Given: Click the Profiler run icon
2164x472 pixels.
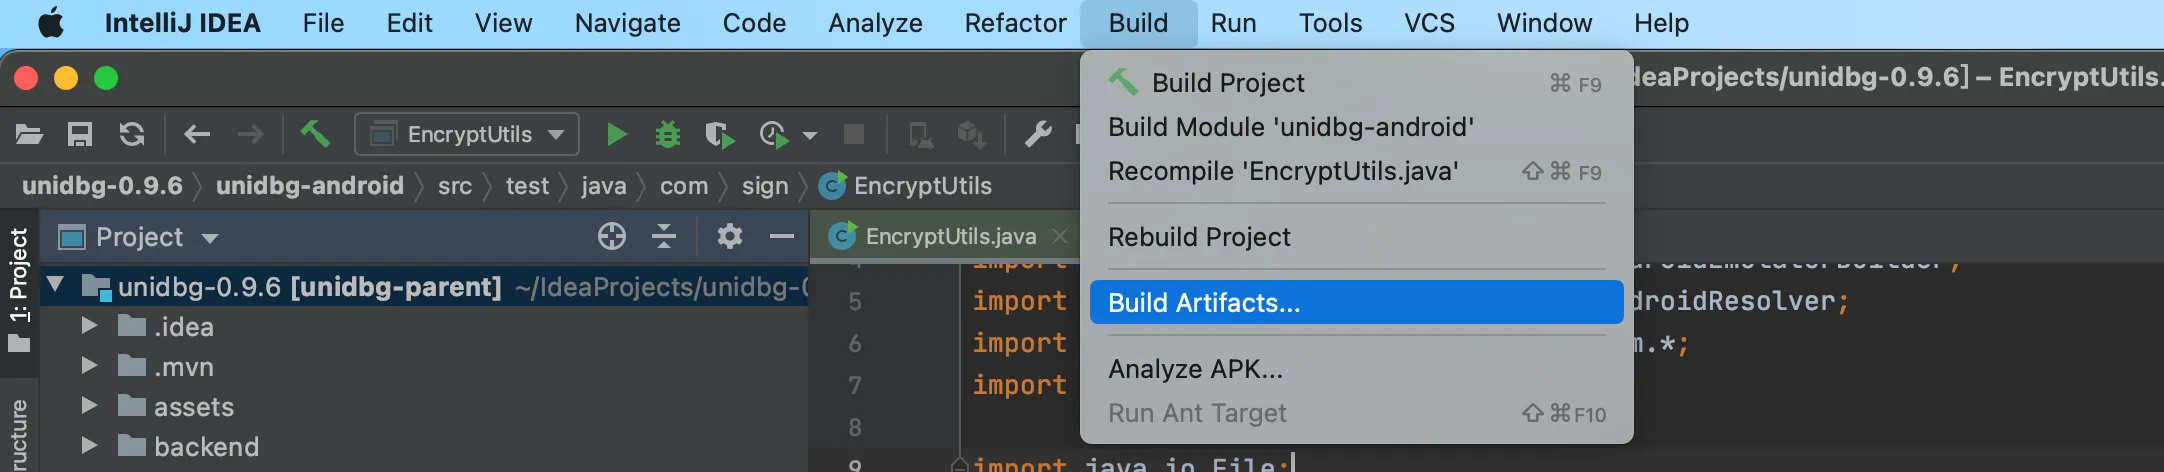Looking at the screenshot, I should (x=774, y=134).
